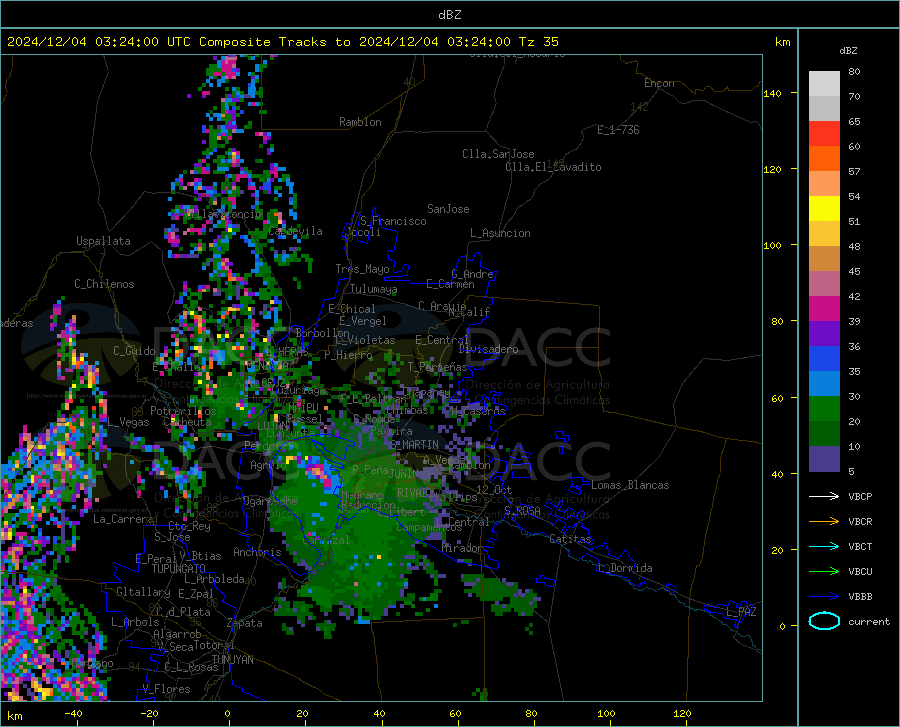The image size is (900, 727).
Task: Click the -40 tick on the bottom km axis
Action: [x=73, y=713]
